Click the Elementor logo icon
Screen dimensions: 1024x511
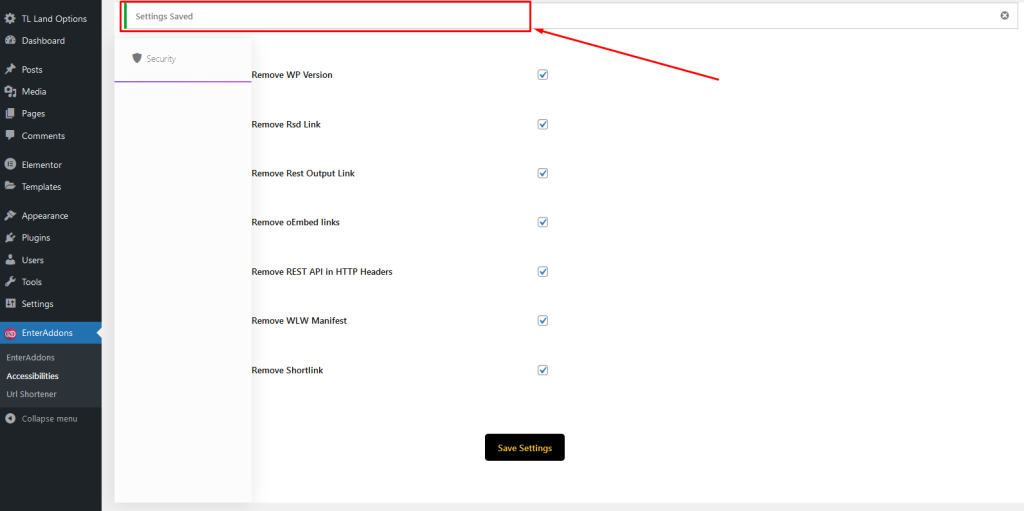(x=10, y=164)
